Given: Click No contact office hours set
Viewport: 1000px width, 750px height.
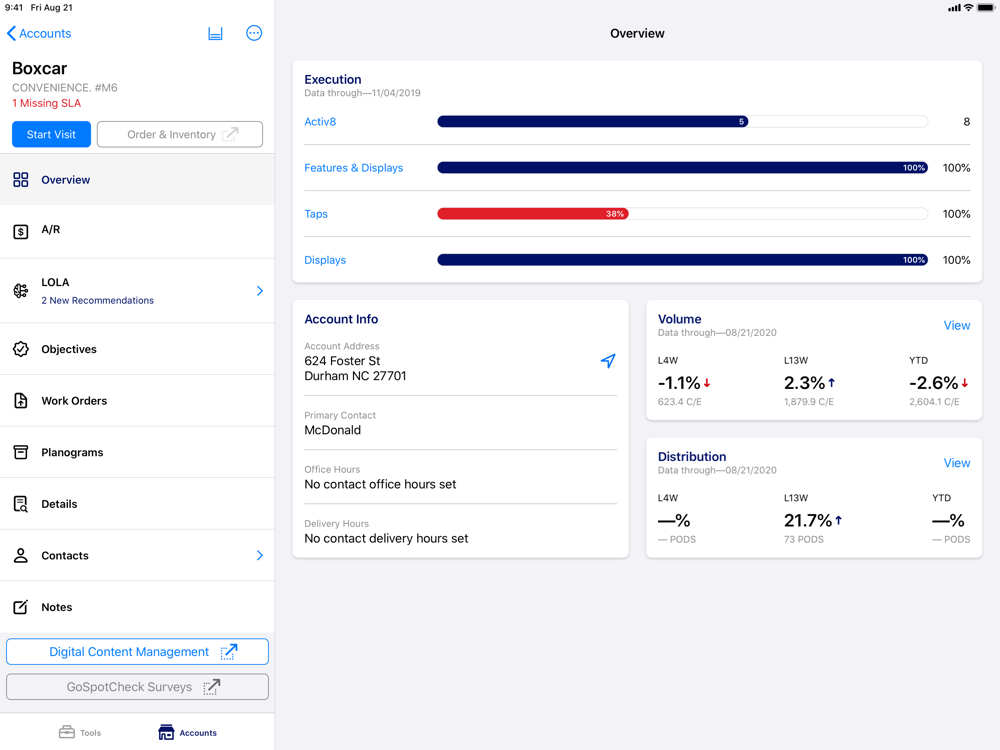Looking at the screenshot, I should tap(380, 485).
